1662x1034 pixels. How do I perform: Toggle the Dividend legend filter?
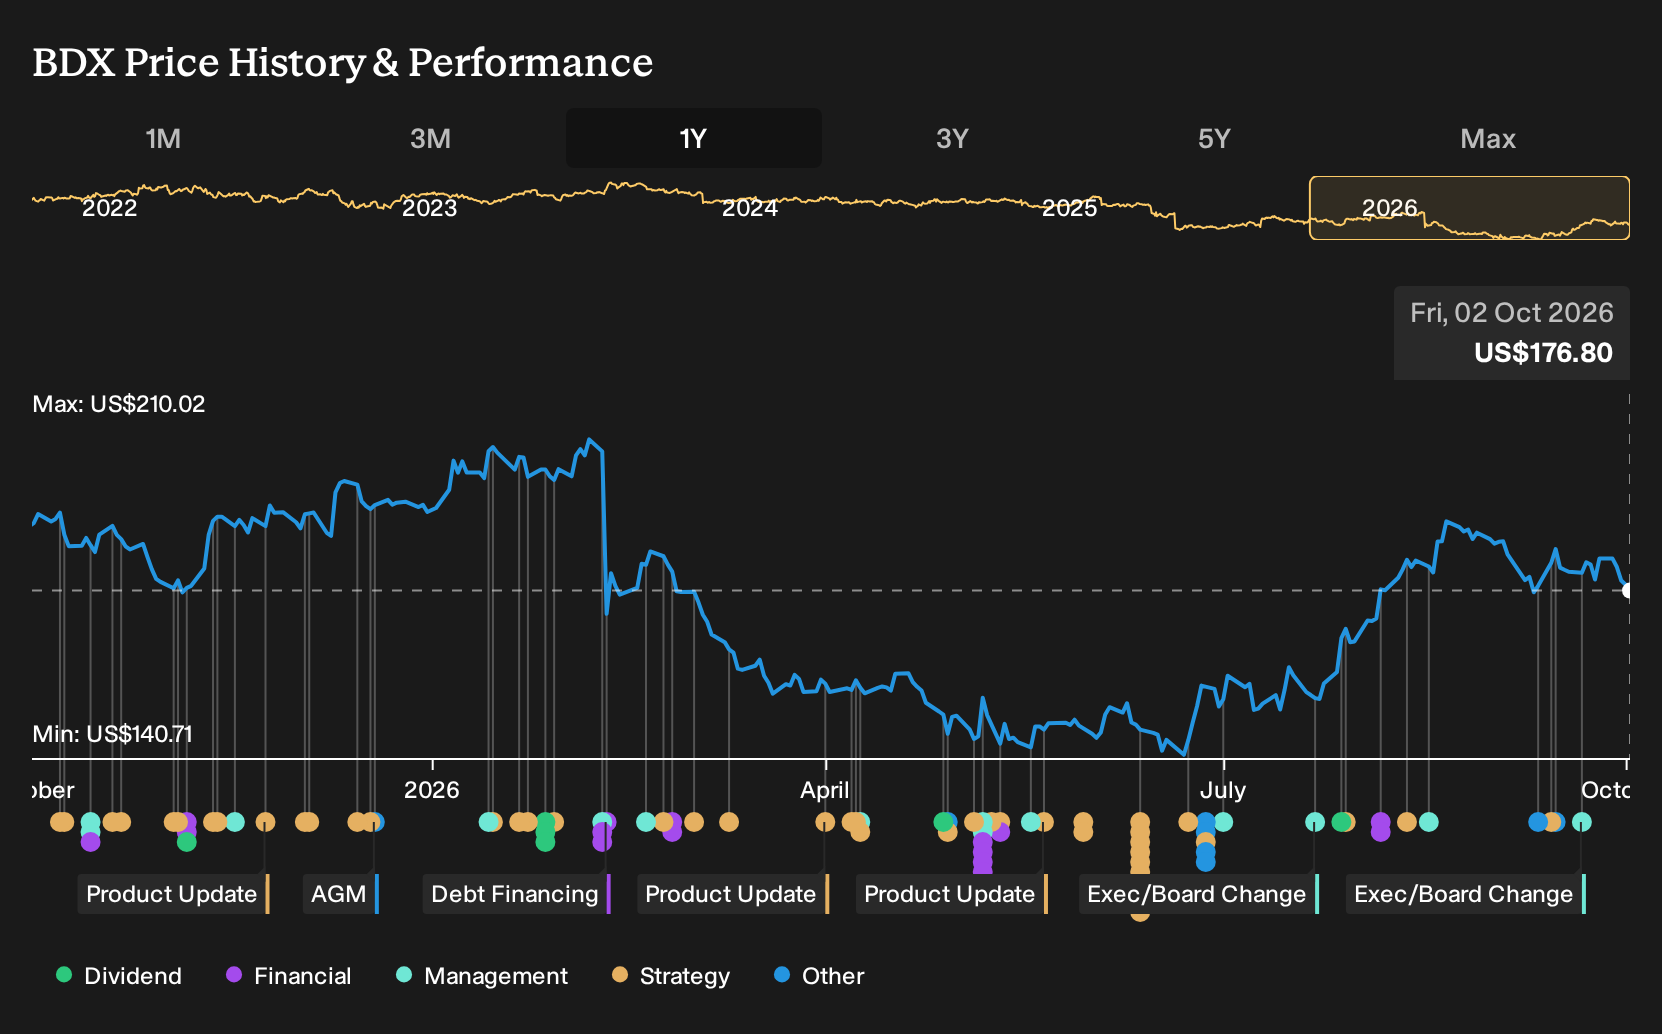coord(119,975)
